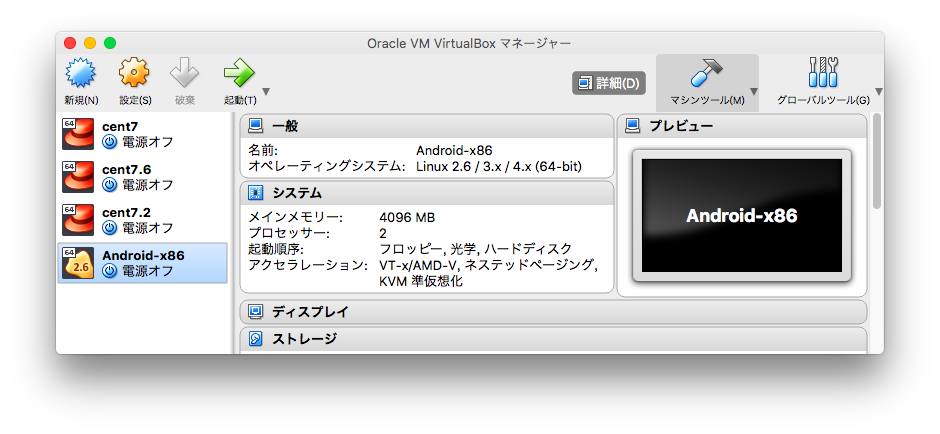Open the 起動(T) dropdown arrow
940x434 pixels.
(x=266, y=92)
